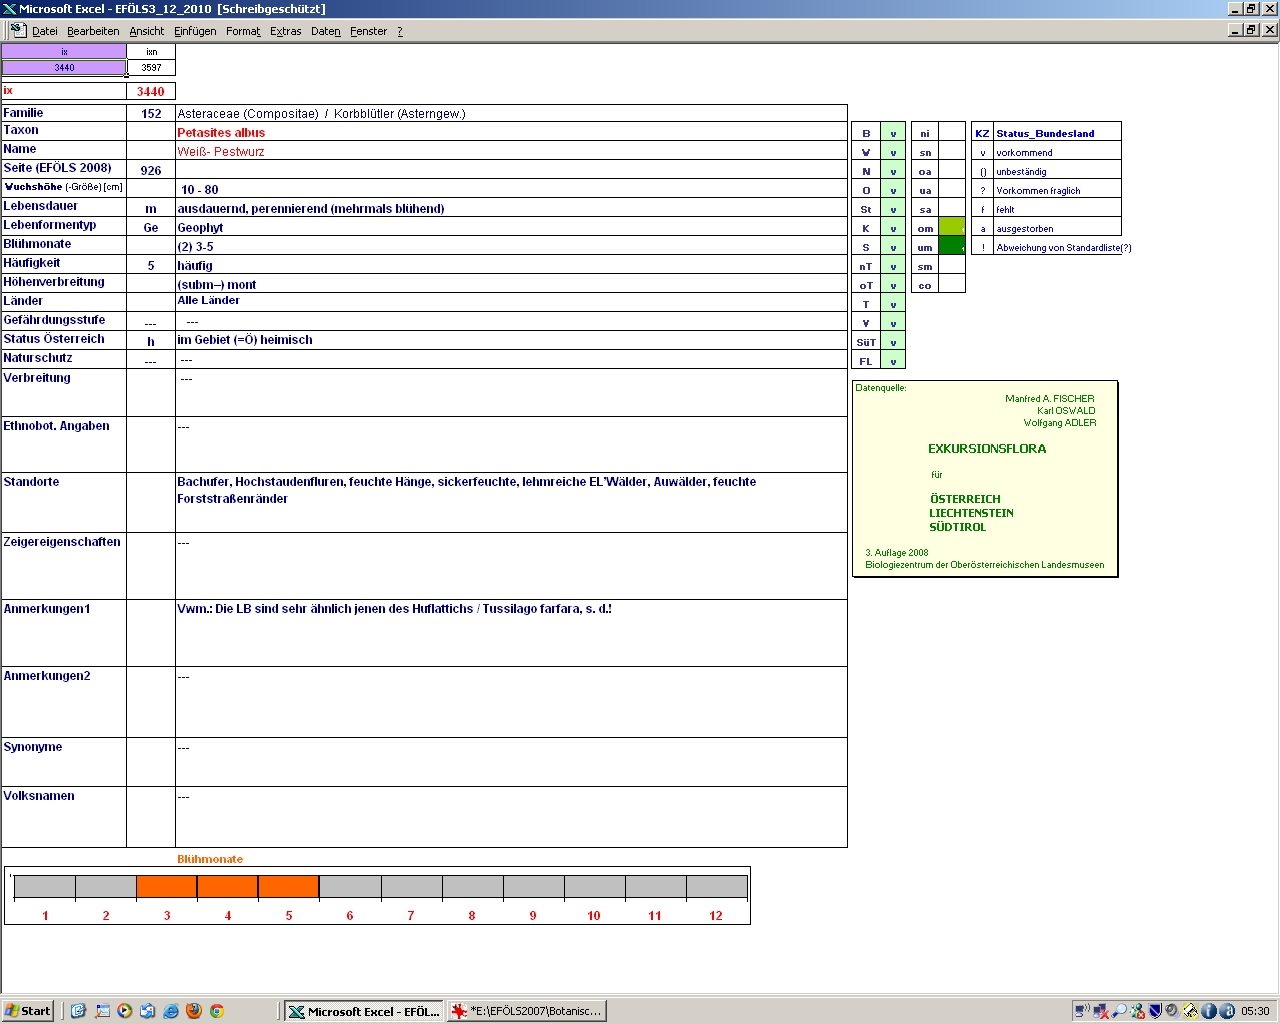Click the Excel workbook icon beside Datei
The width and height of the screenshot is (1280, 1024).
pos(18,30)
